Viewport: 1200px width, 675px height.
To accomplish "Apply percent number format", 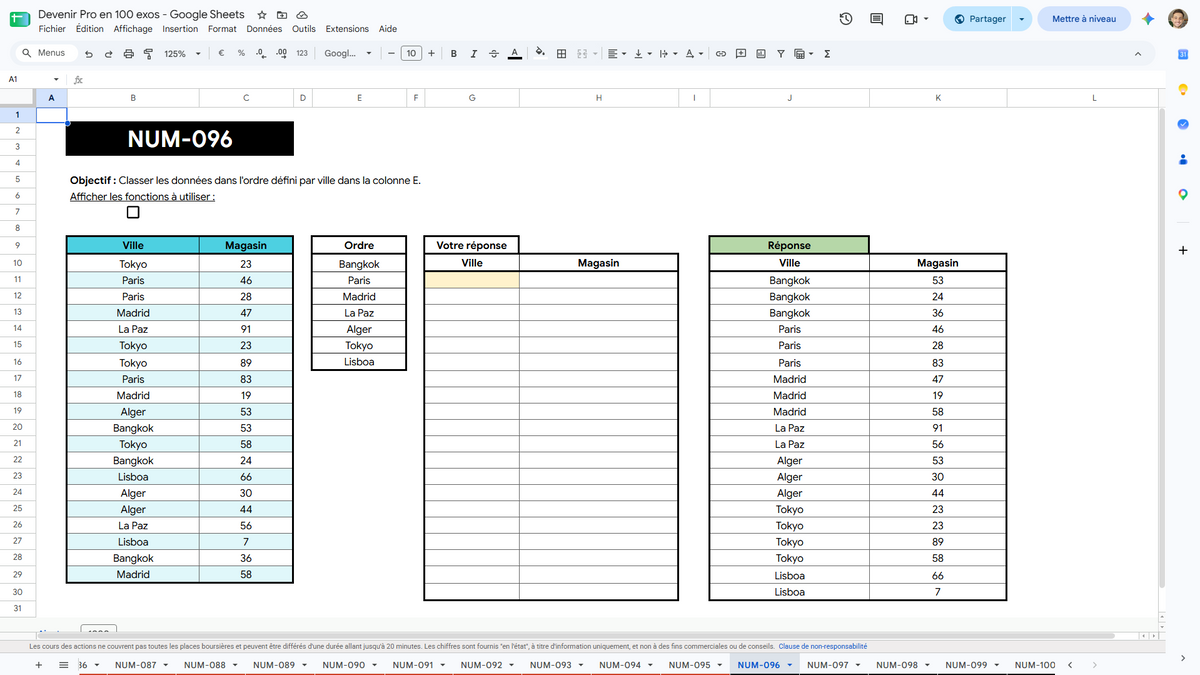I will [x=241, y=54].
